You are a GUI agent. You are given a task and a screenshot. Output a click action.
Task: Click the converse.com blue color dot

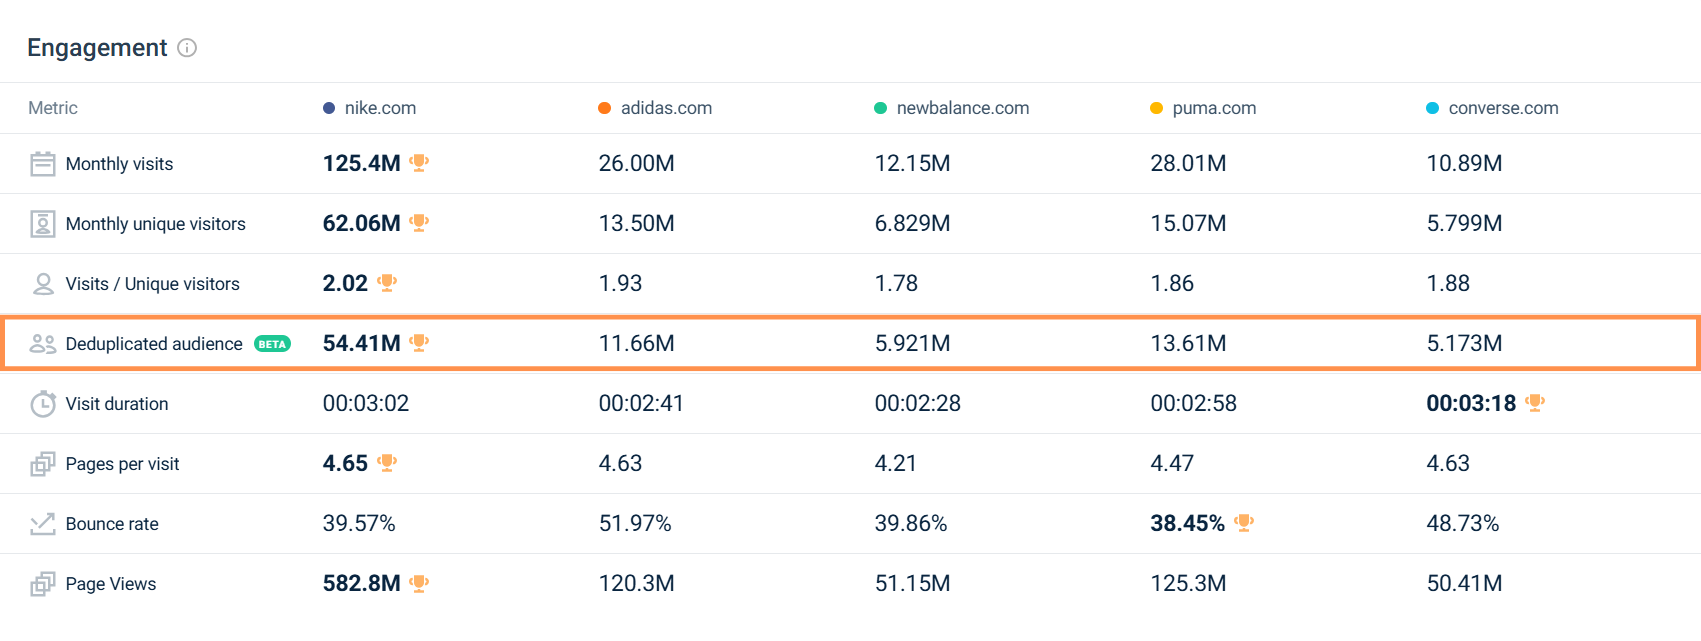pyautogui.click(x=1432, y=108)
